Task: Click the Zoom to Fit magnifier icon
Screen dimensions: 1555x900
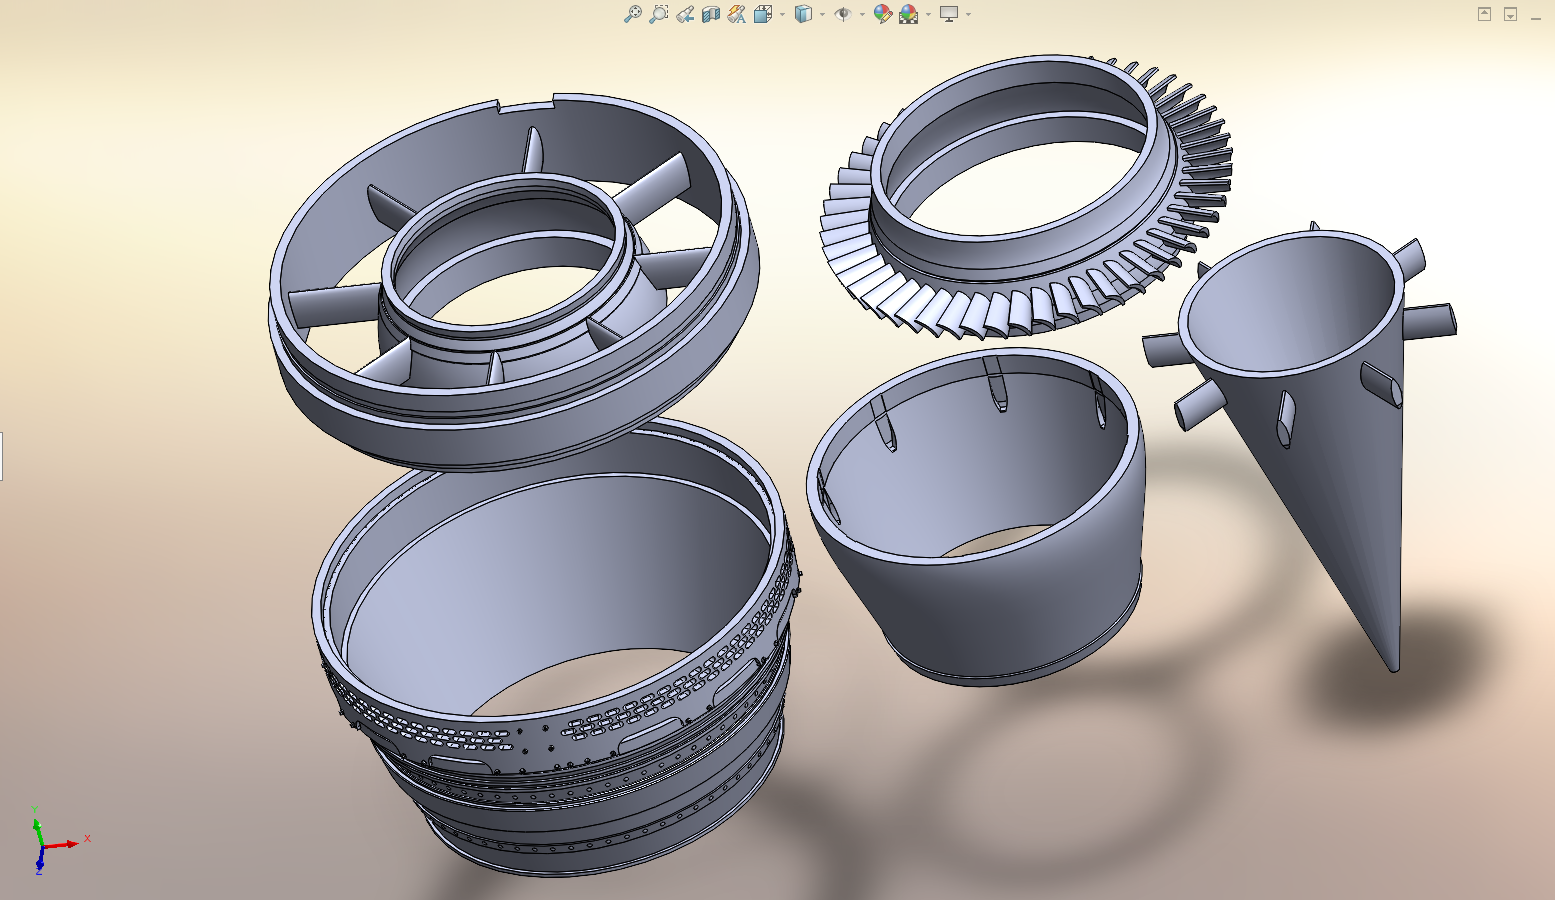Action: pos(632,14)
